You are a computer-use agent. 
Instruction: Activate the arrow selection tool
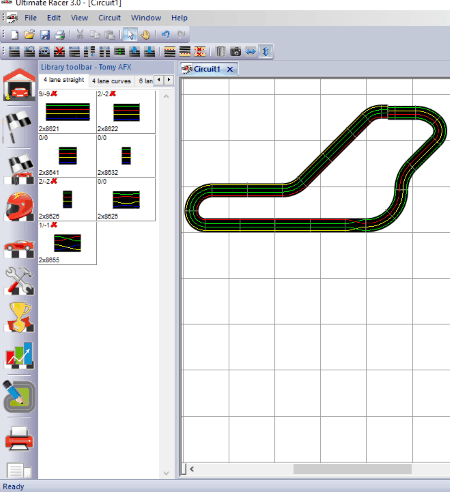tap(130, 34)
